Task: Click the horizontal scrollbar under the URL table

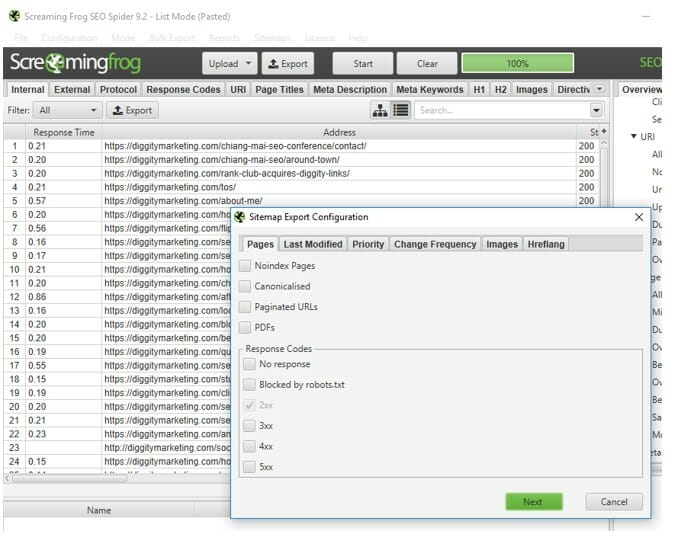Action: coord(69,478)
